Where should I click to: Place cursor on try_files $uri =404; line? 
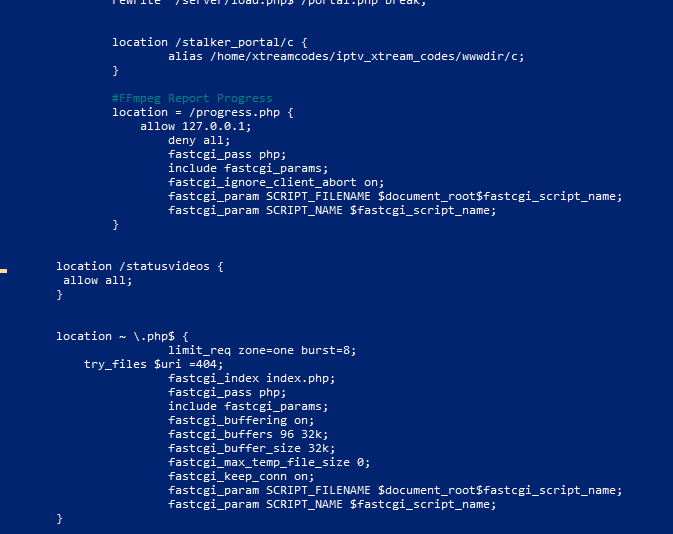tap(154, 364)
